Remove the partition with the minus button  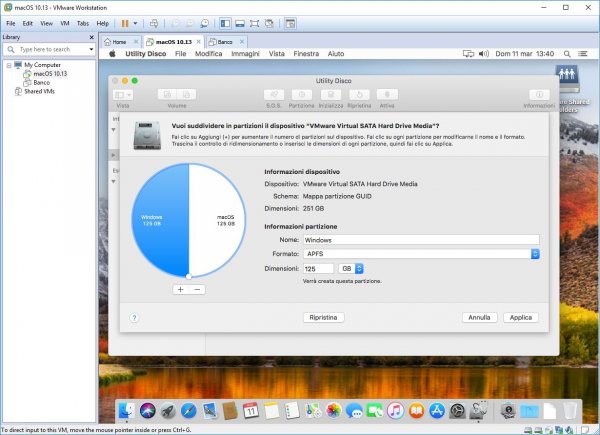197,290
